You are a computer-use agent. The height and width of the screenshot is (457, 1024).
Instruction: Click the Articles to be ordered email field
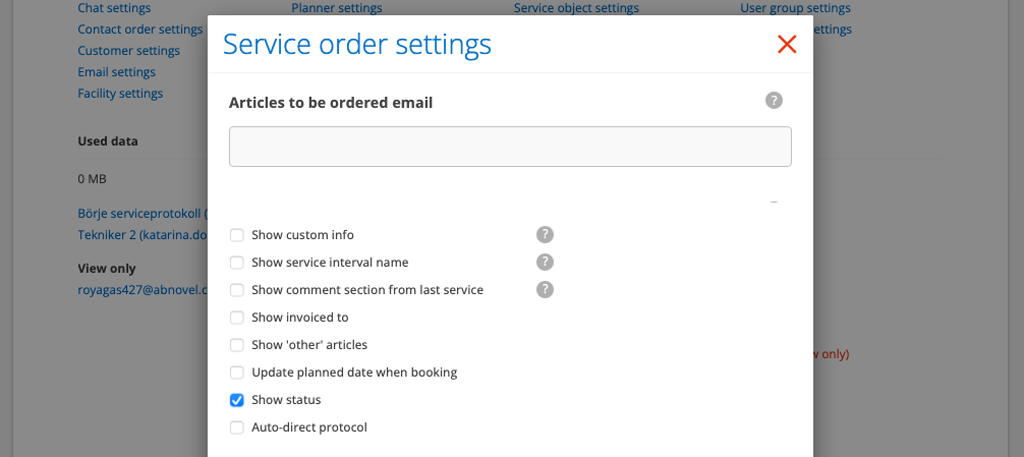pyautogui.click(x=510, y=146)
